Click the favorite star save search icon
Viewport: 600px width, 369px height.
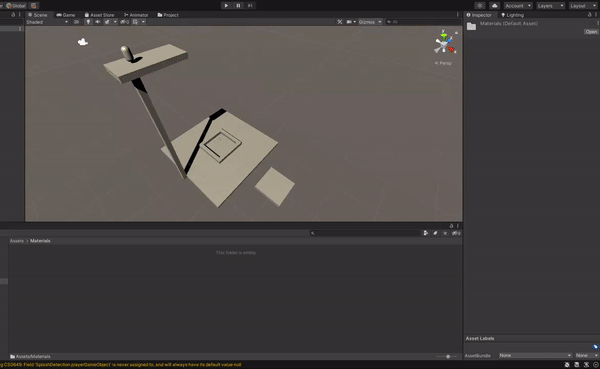445,233
